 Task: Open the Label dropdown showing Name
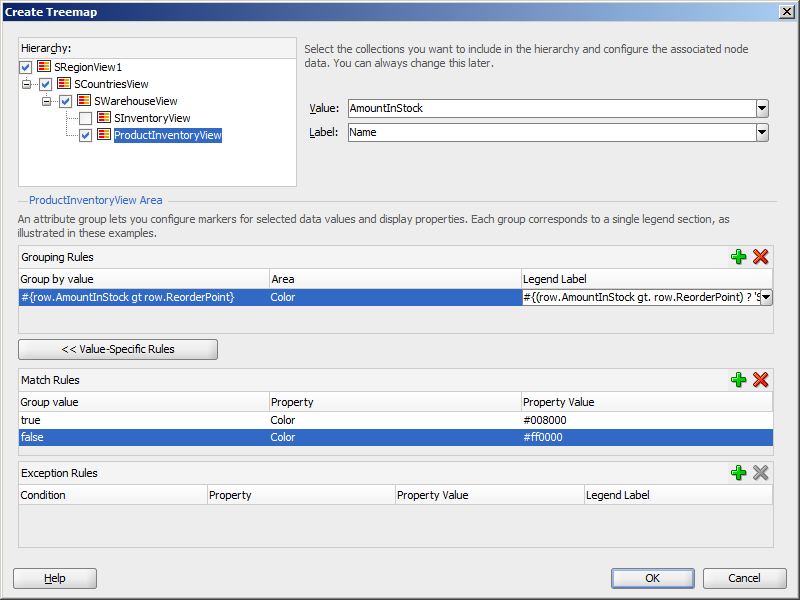coord(762,133)
